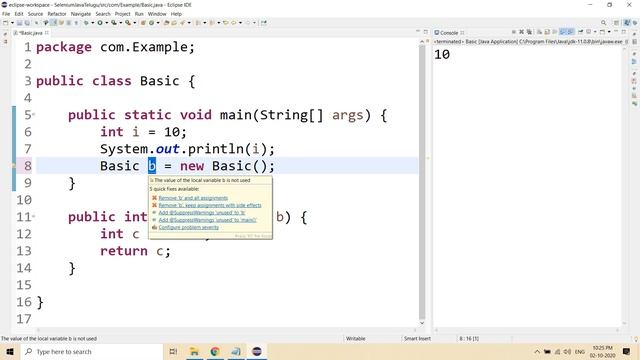The image size is (640, 360).
Task: Expand the Debug button dropdown arrow
Action: click(x=93, y=23)
